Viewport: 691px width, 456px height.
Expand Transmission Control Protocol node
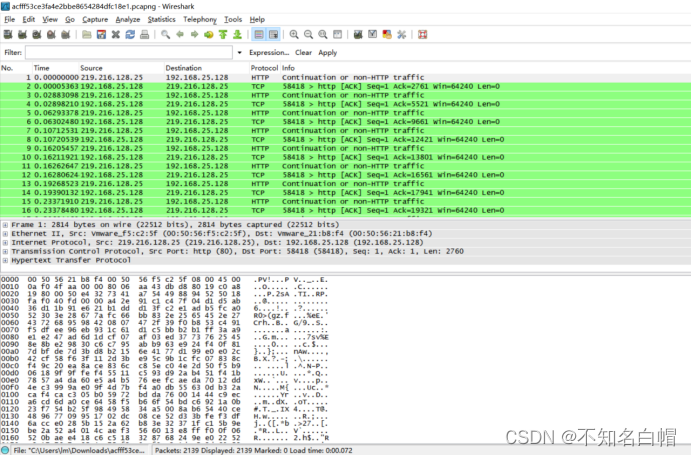click(5, 251)
